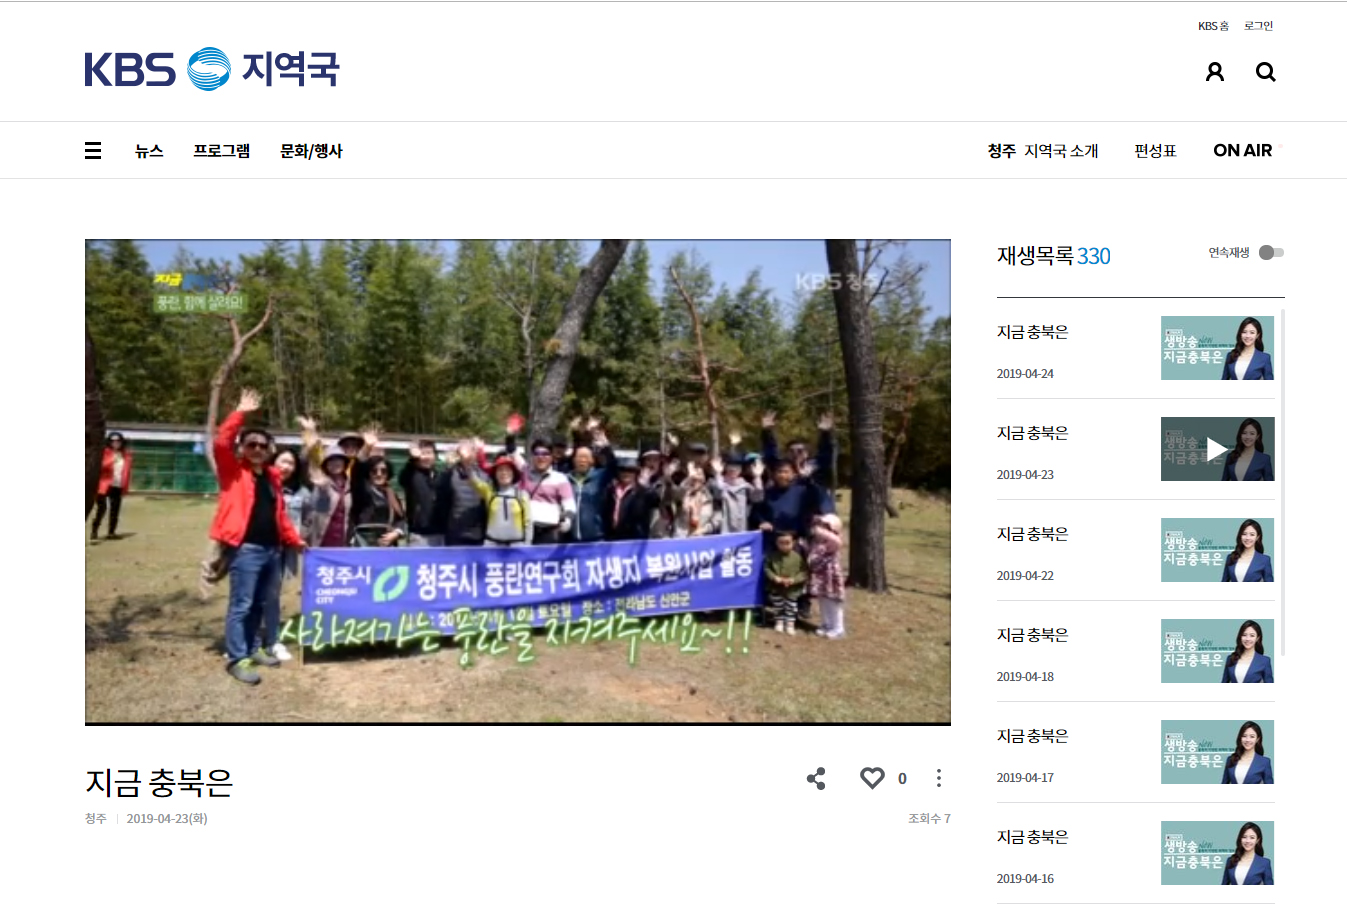Play the main video player

pyautogui.click(x=518, y=482)
